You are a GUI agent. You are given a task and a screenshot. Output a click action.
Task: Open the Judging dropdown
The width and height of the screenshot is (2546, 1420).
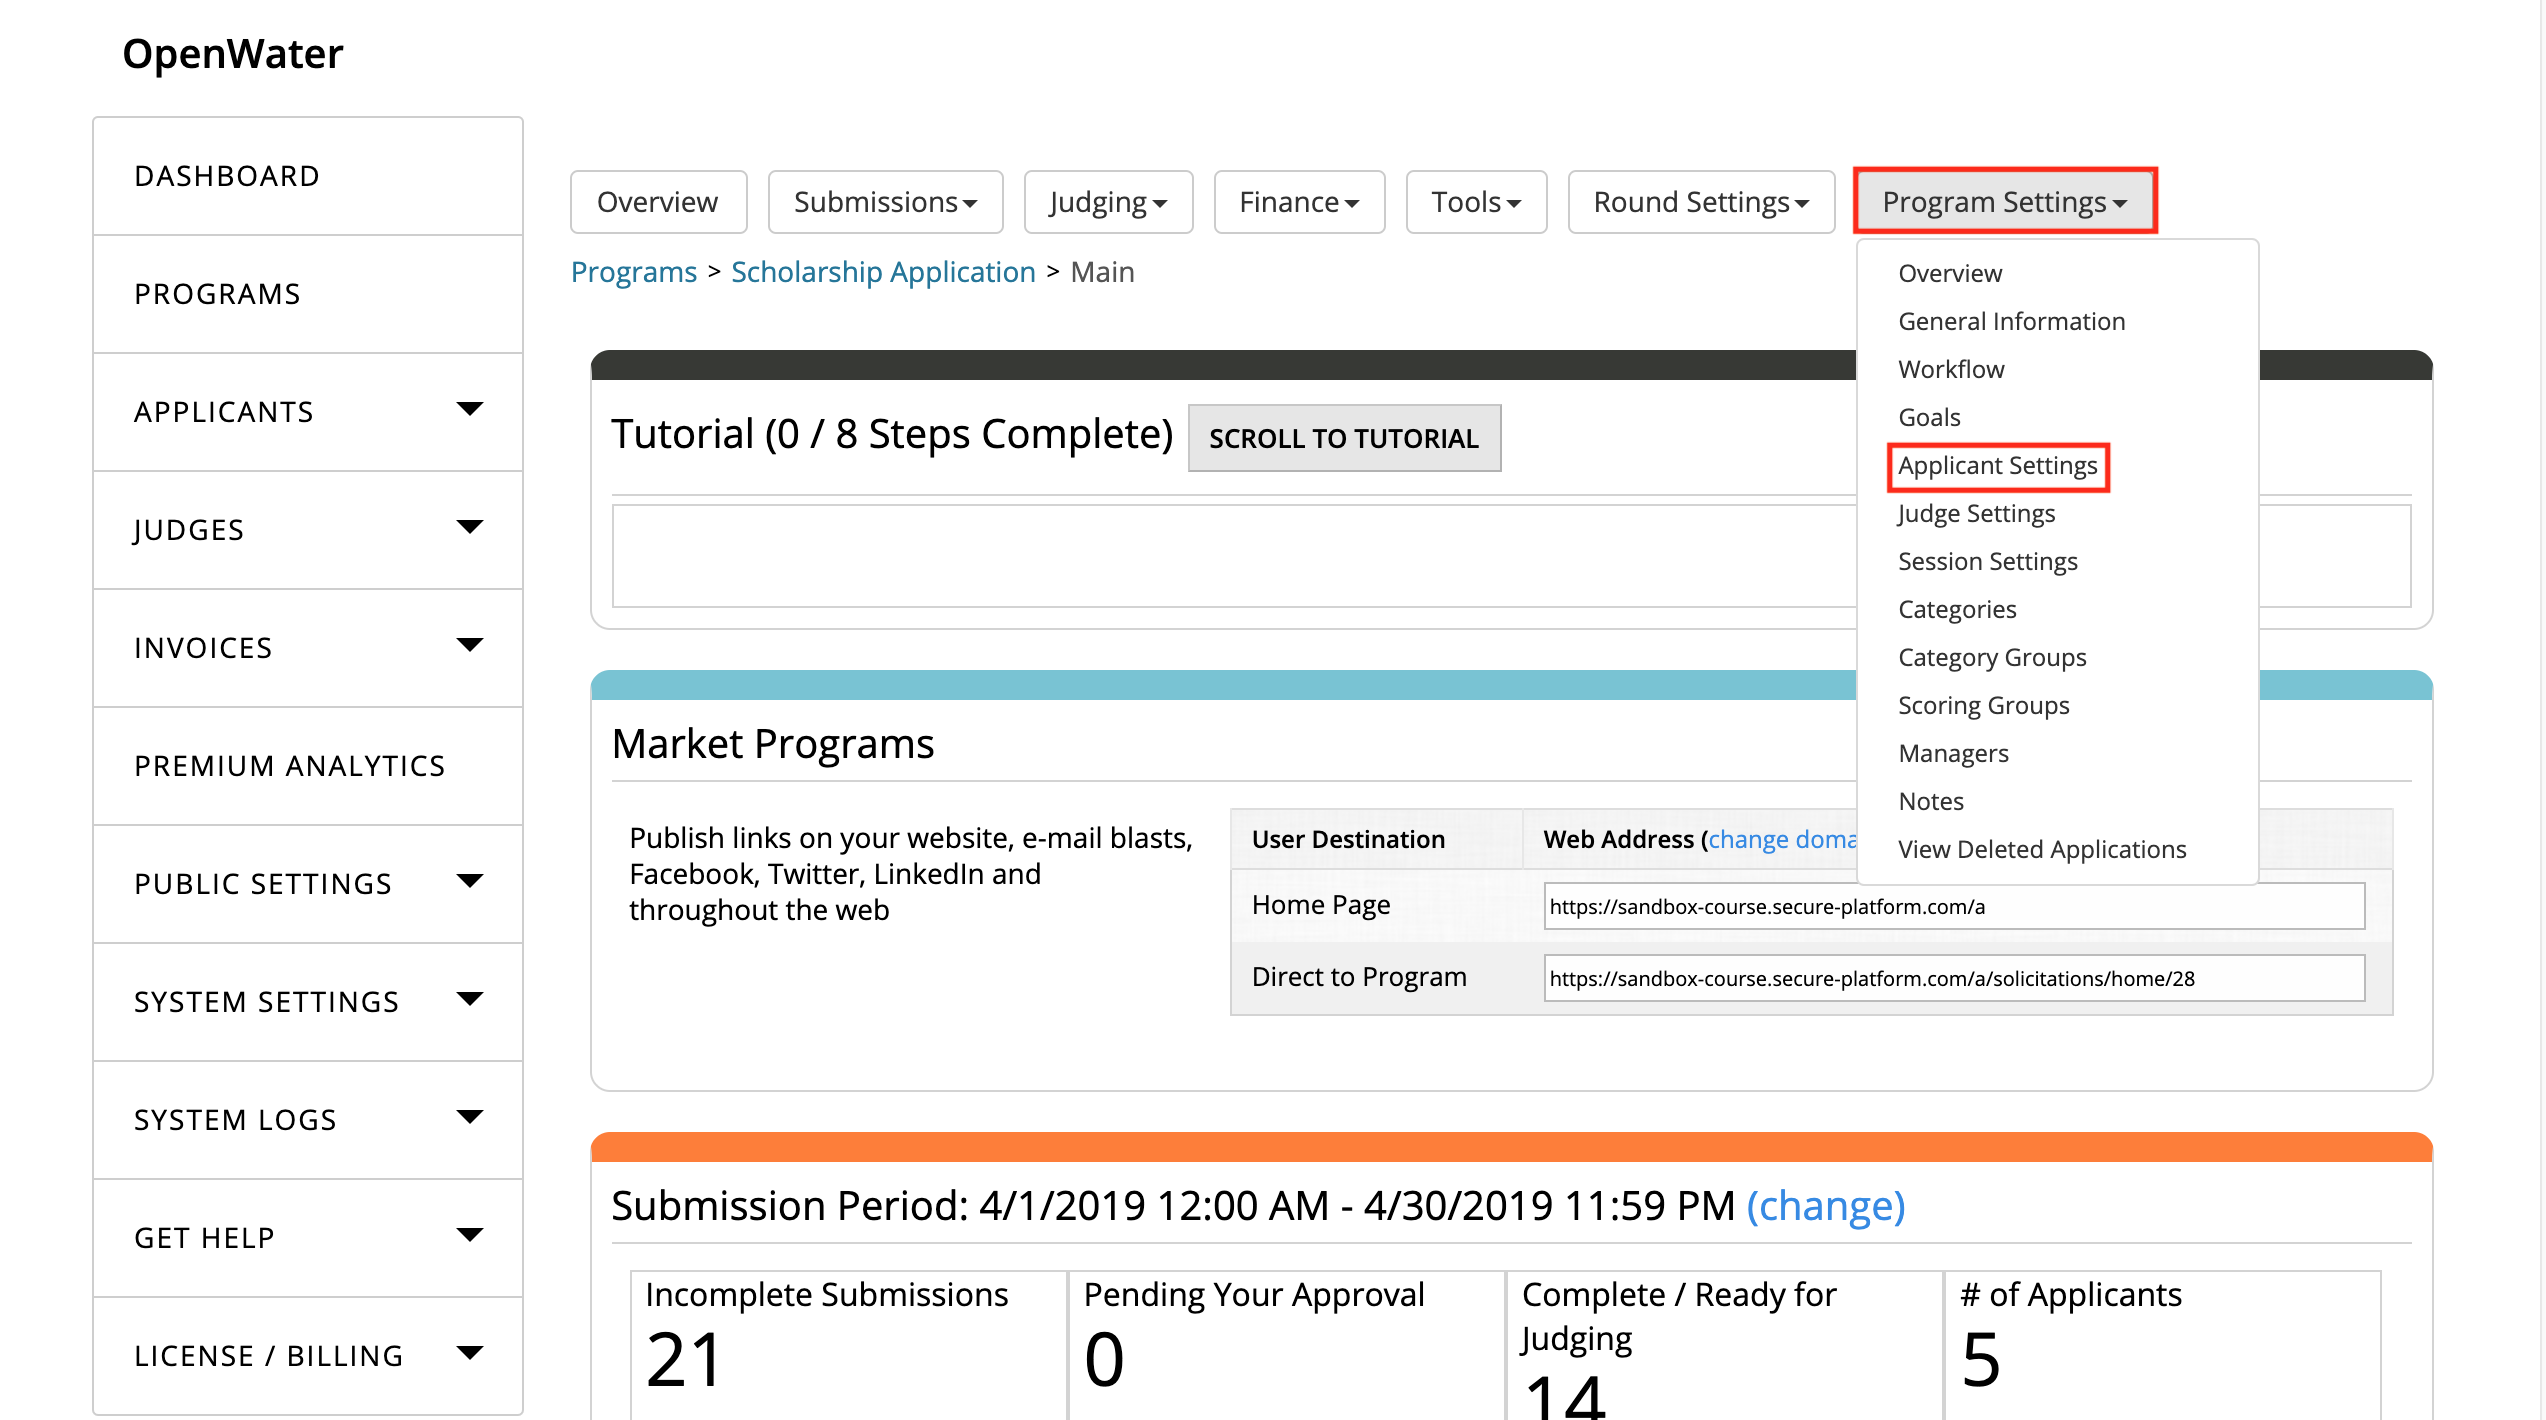tap(1108, 202)
